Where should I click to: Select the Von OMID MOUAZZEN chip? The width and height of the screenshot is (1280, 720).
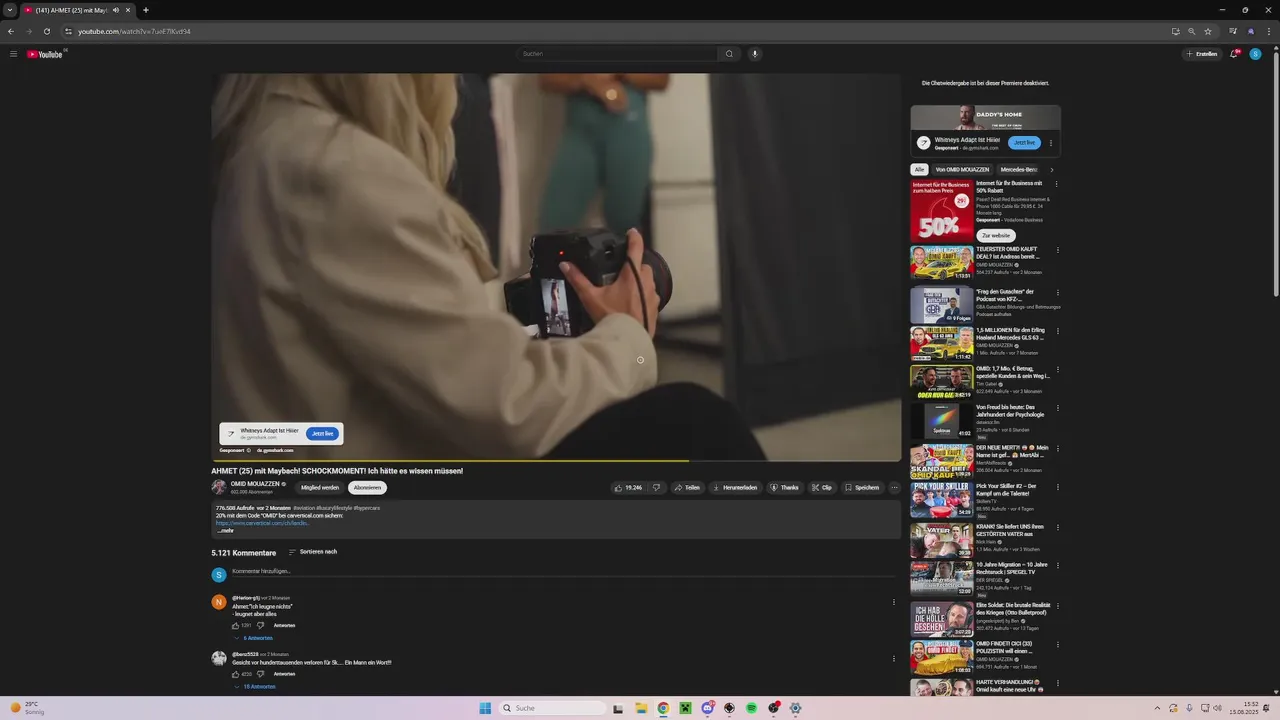click(962, 170)
